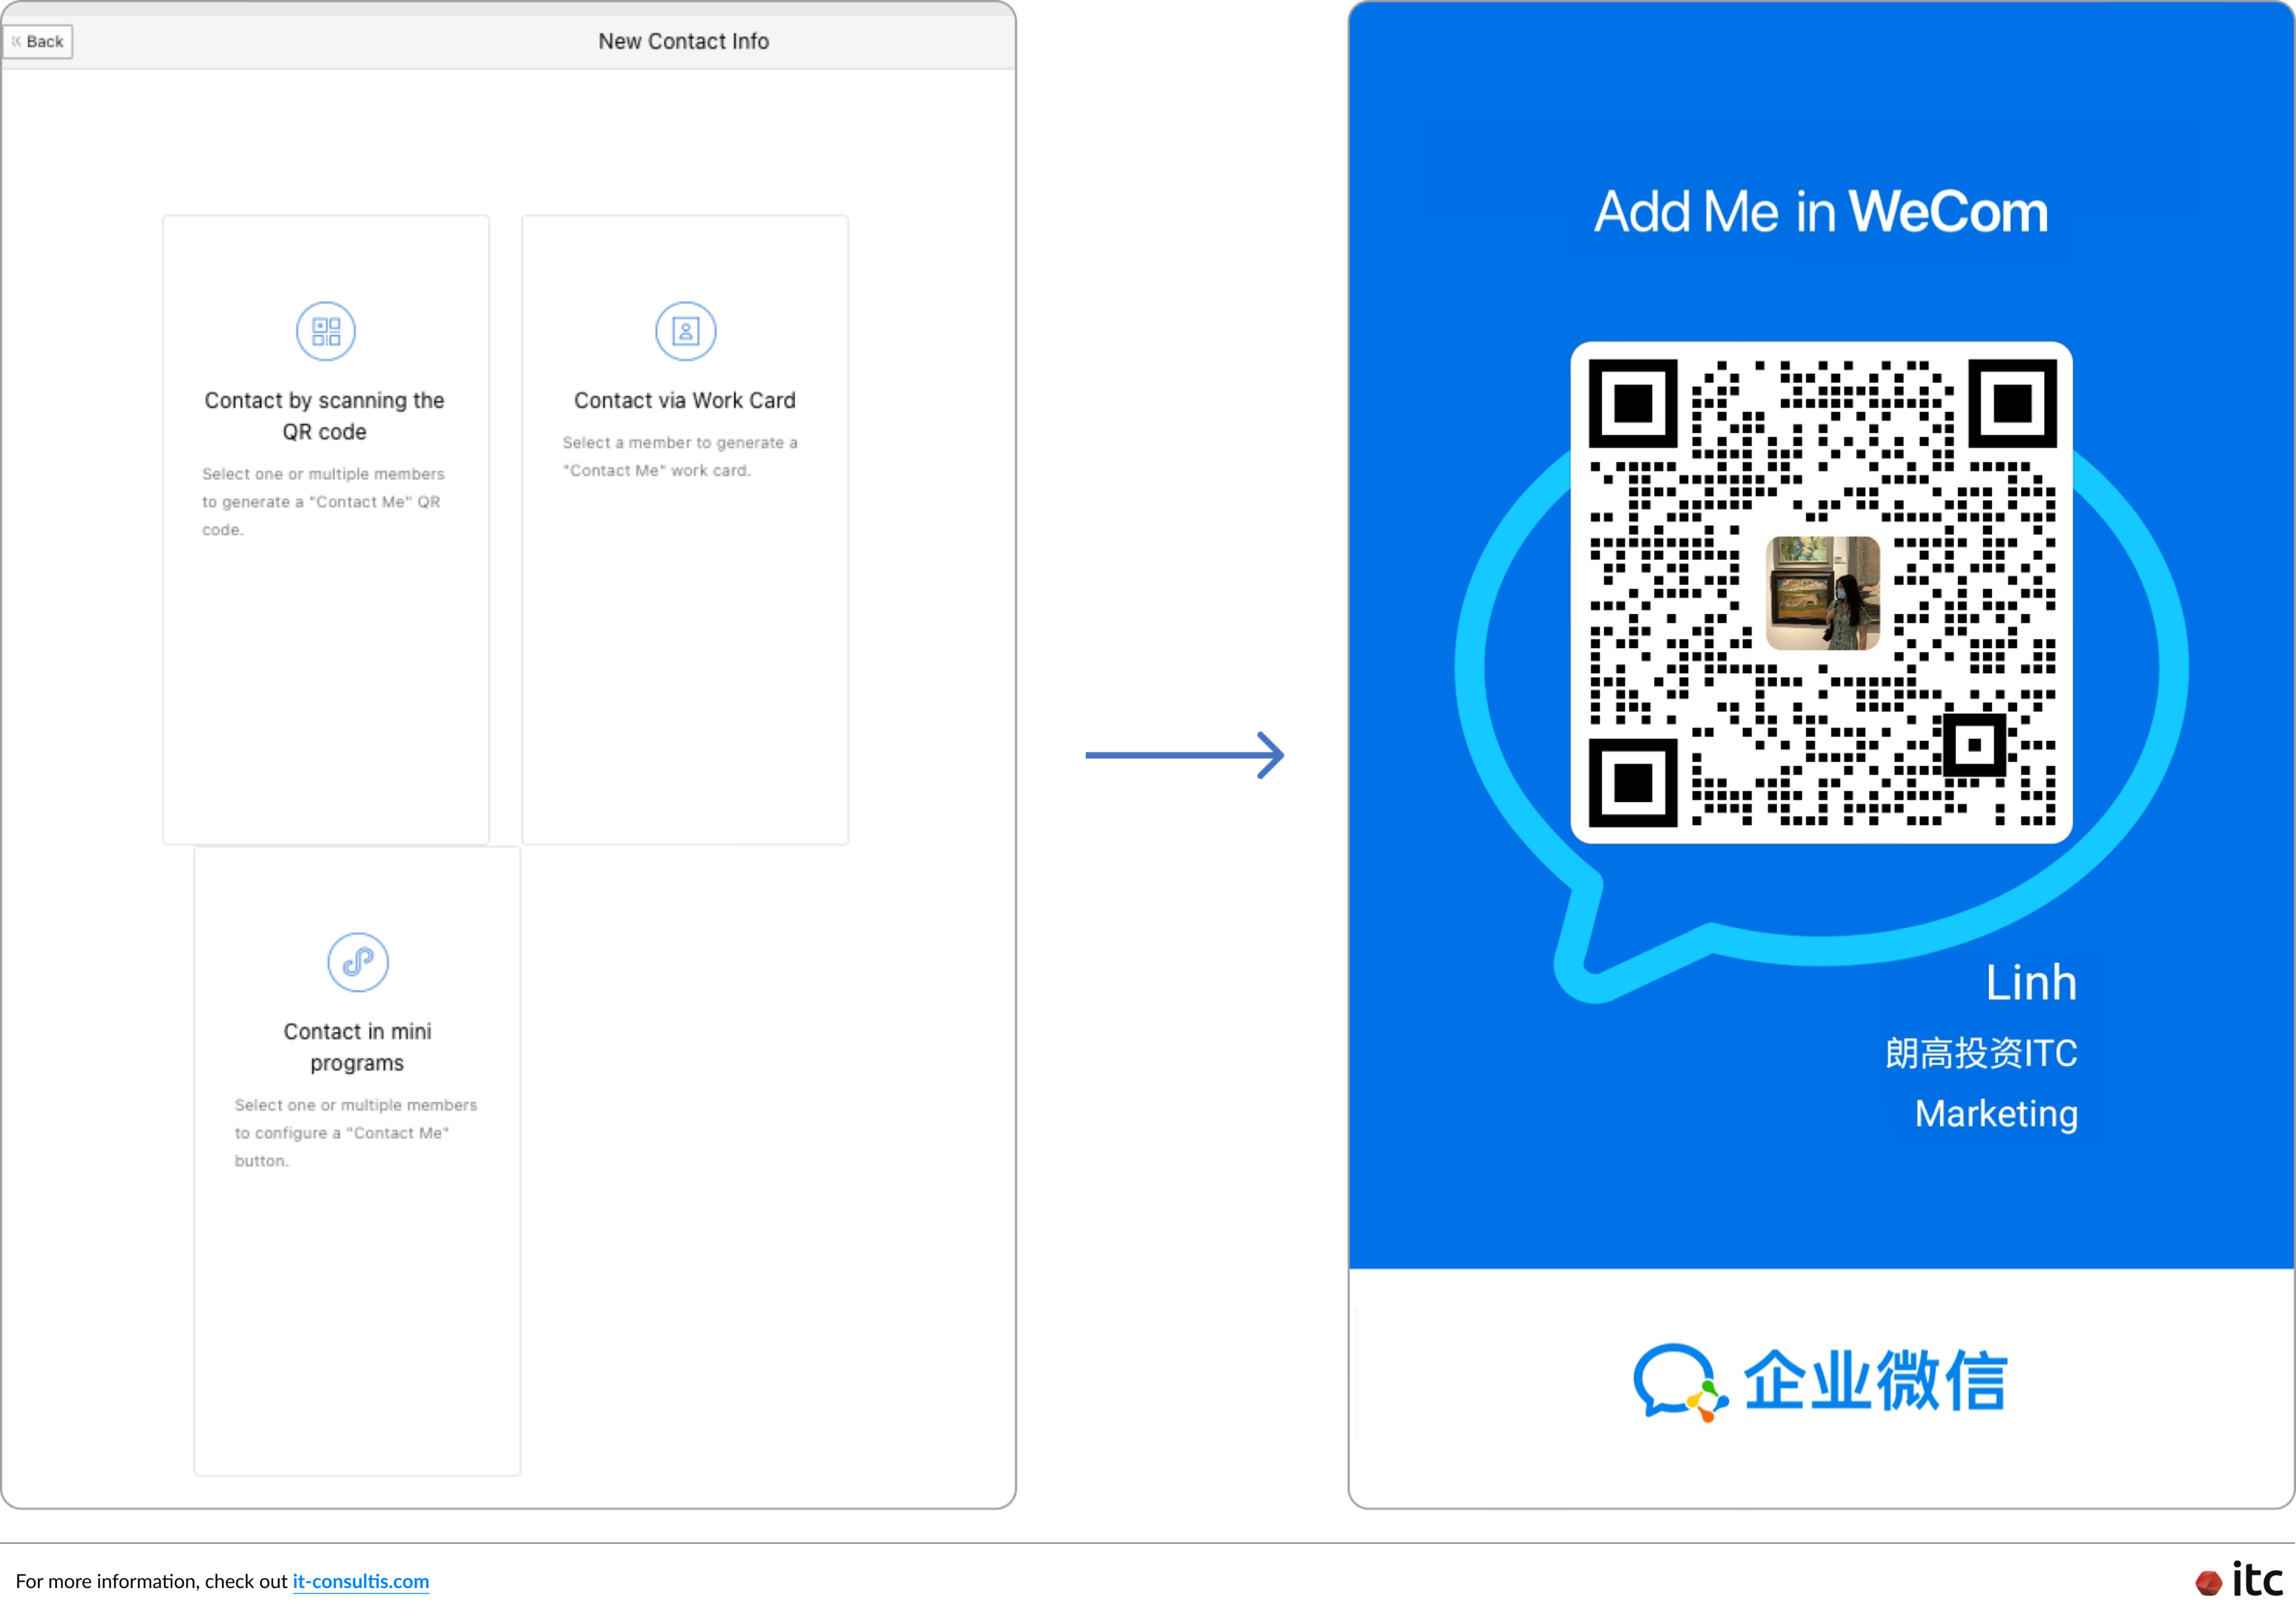Click the name "Linh" on the card
Screen dimensions: 2296x1619
(x=2031, y=982)
